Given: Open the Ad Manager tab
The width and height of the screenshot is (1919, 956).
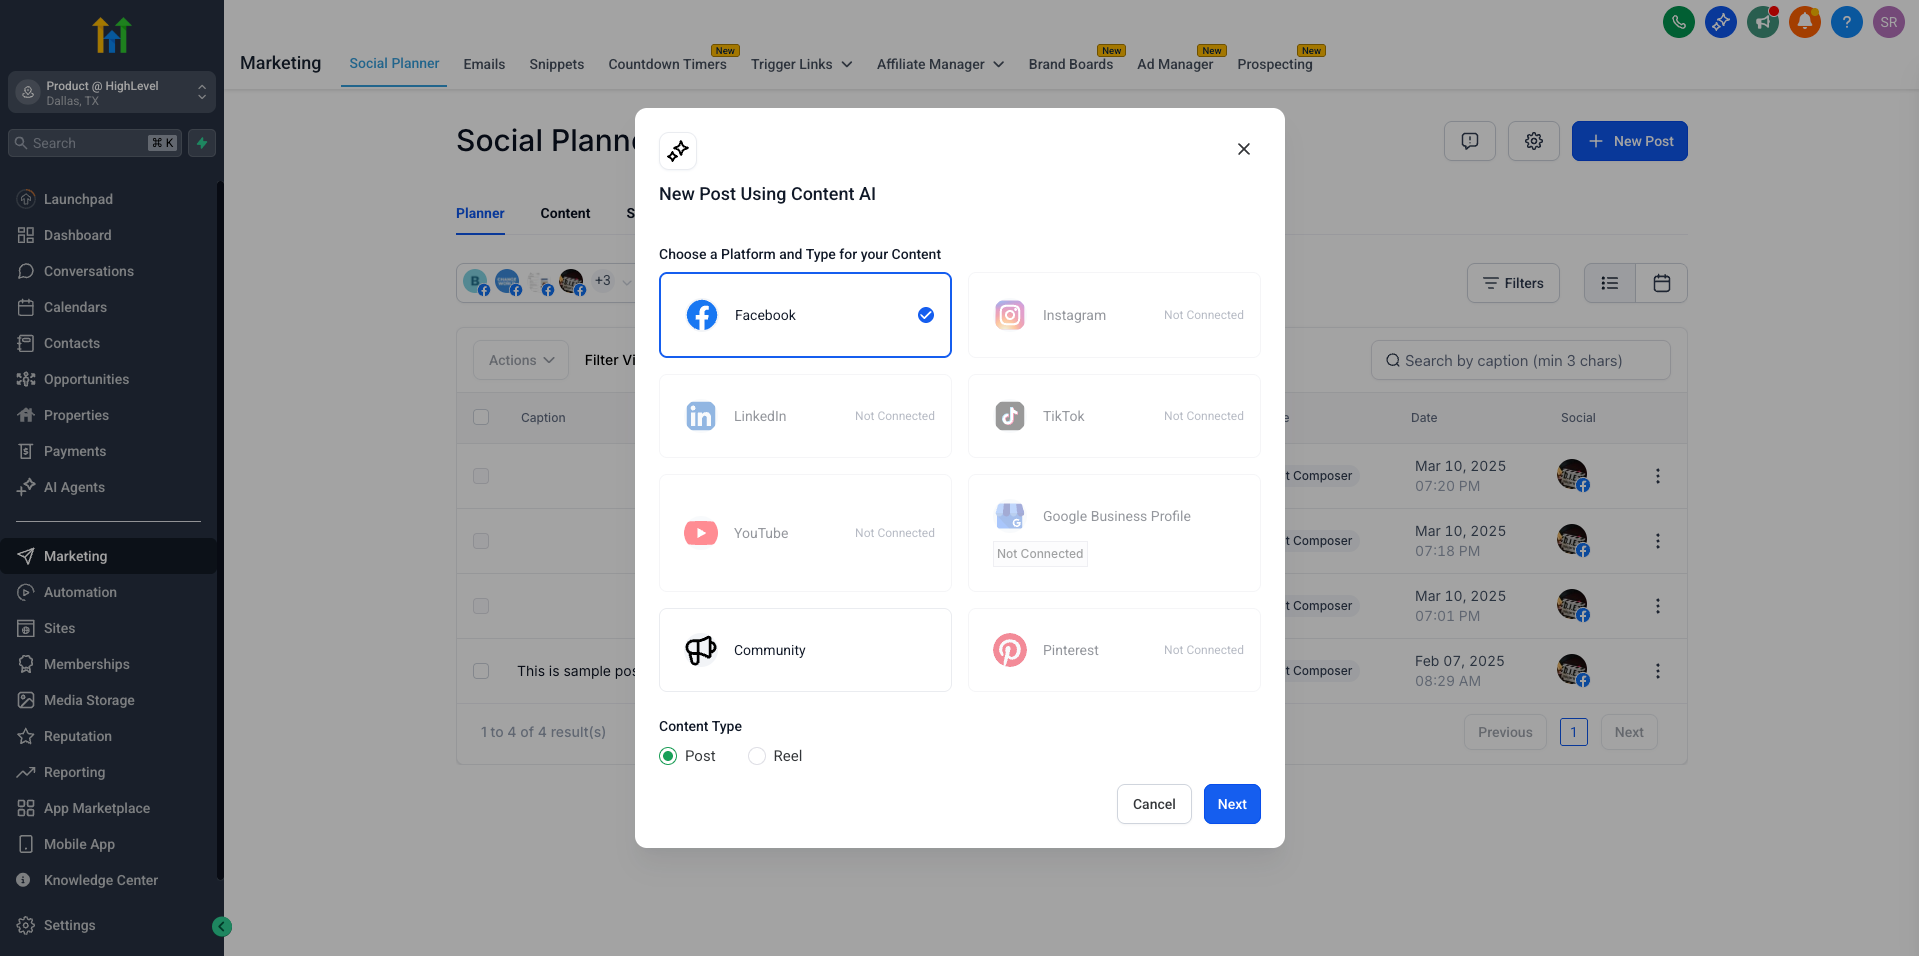Looking at the screenshot, I should pos(1175,64).
